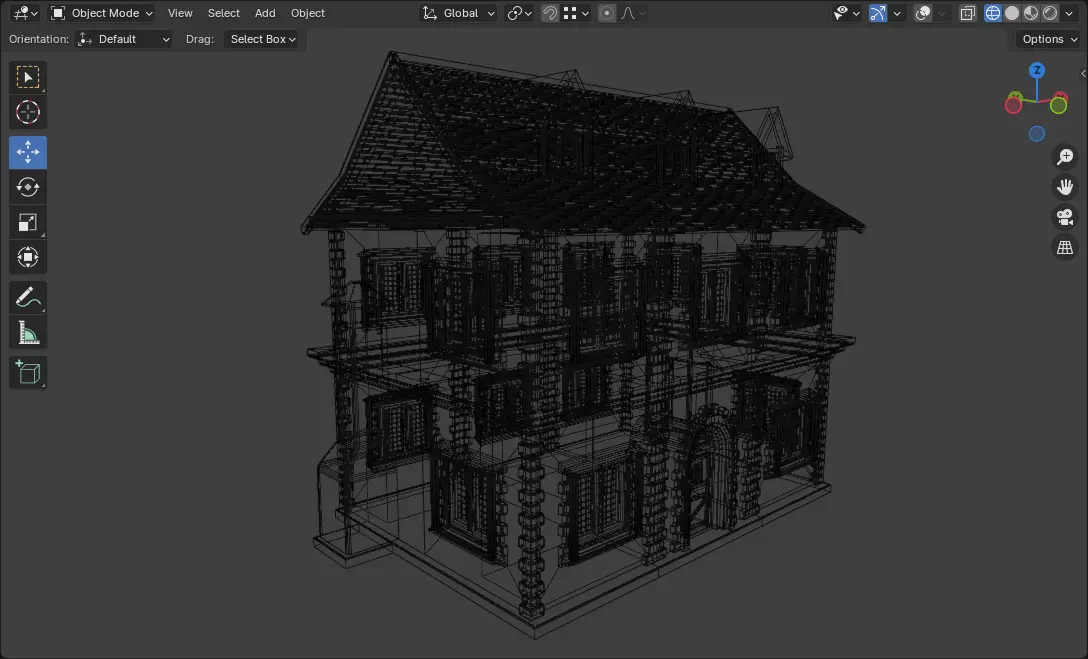Viewport: 1088px width, 659px height.
Task: Click the pan view hand icon
Action: pyautogui.click(x=1064, y=187)
